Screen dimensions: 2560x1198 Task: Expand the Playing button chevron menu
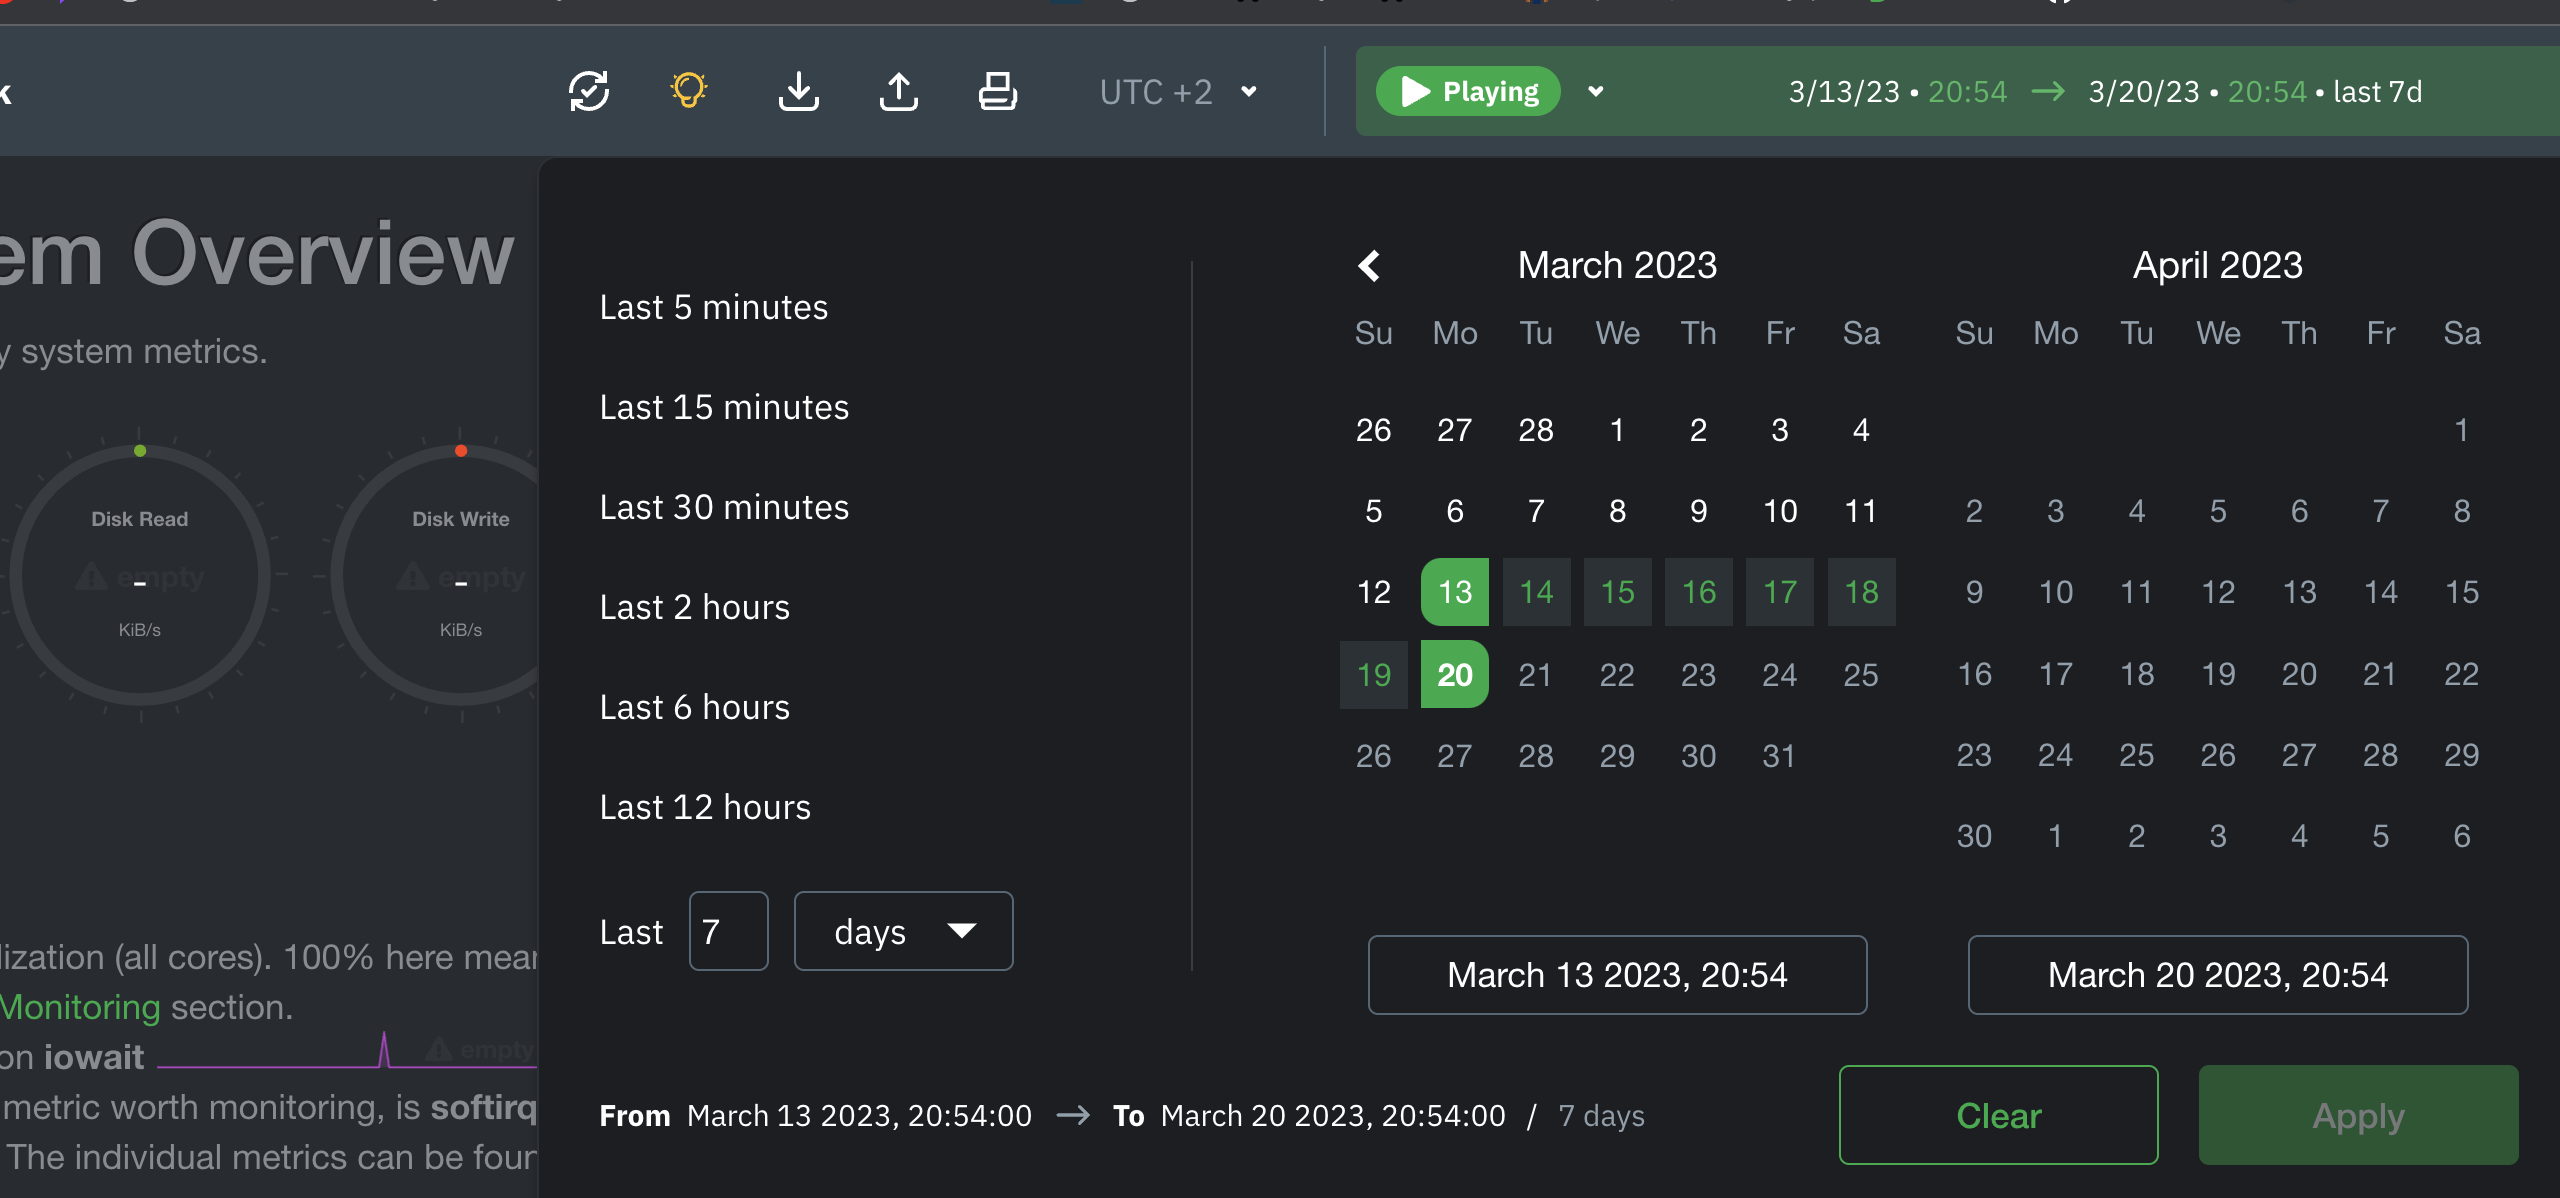(1596, 92)
